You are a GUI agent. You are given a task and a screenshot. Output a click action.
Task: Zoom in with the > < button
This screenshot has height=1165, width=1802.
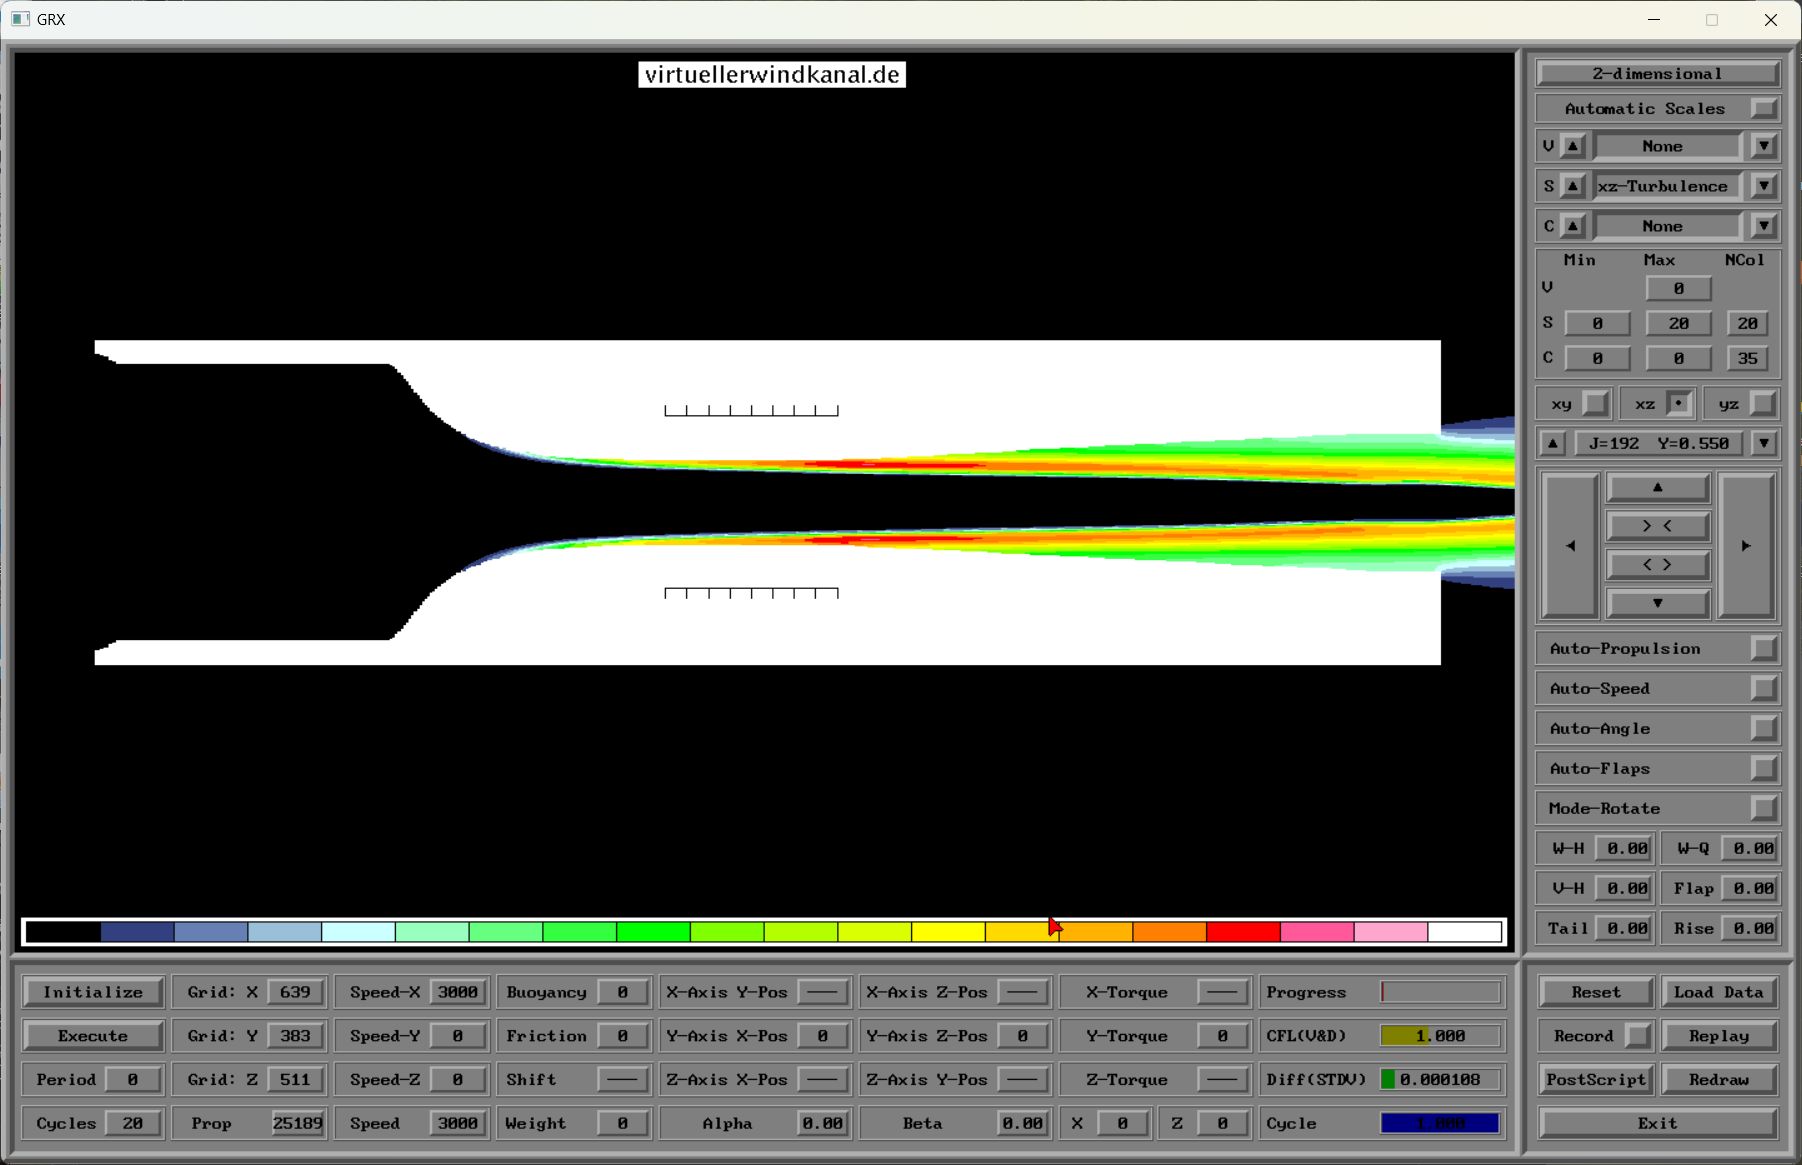1658,526
